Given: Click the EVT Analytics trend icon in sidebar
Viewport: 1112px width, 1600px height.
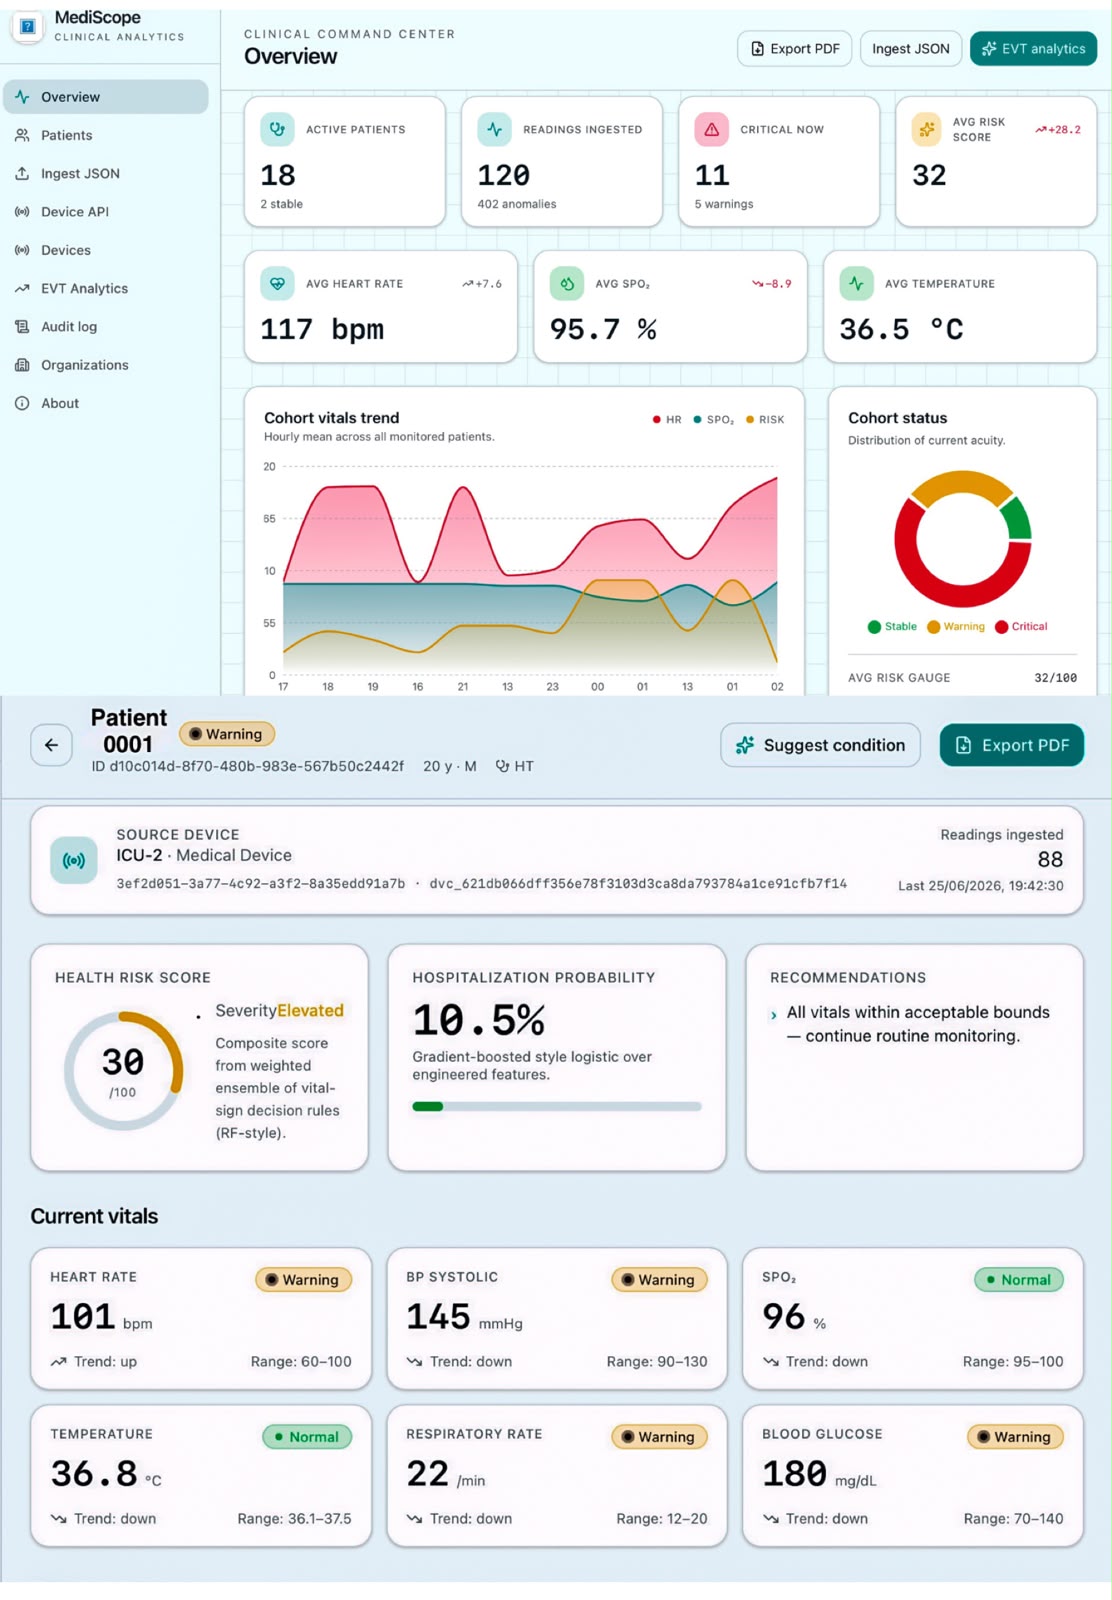Looking at the screenshot, I should point(22,288).
